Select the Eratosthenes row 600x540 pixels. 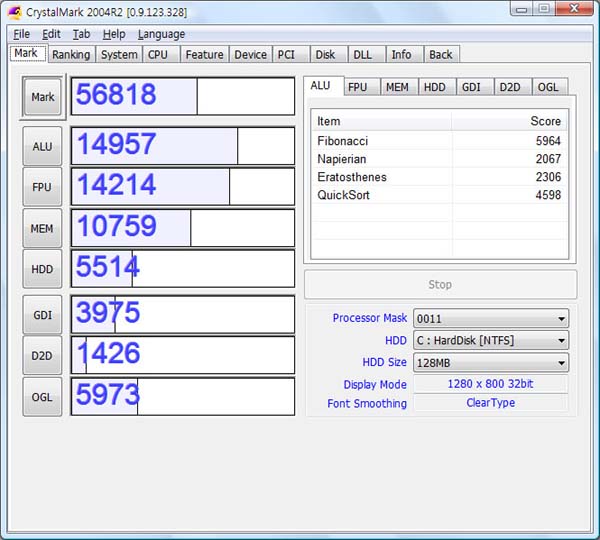pyautogui.click(x=439, y=177)
